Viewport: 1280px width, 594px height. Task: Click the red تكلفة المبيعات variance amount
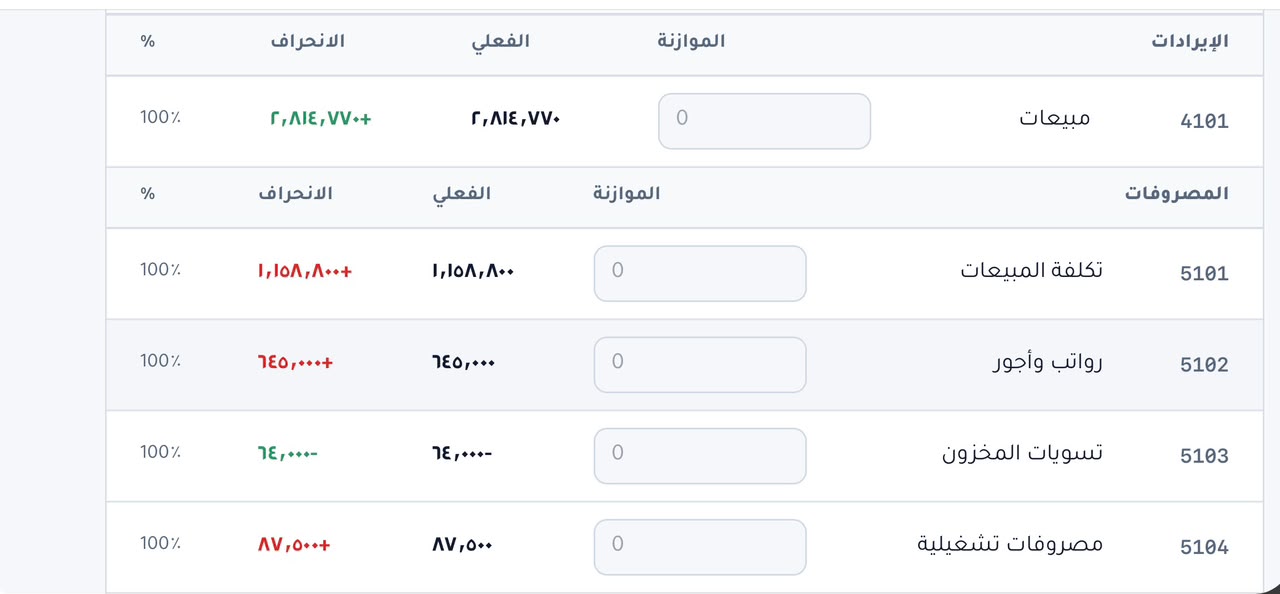click(x=305, y=271)
